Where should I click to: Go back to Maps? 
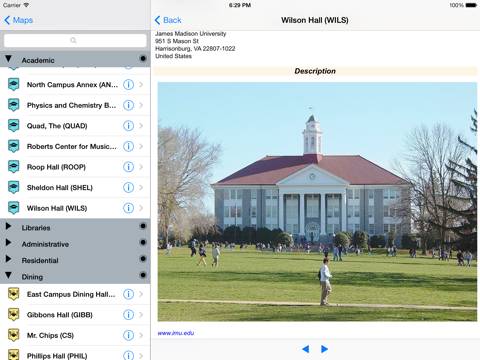click(18, 20)
